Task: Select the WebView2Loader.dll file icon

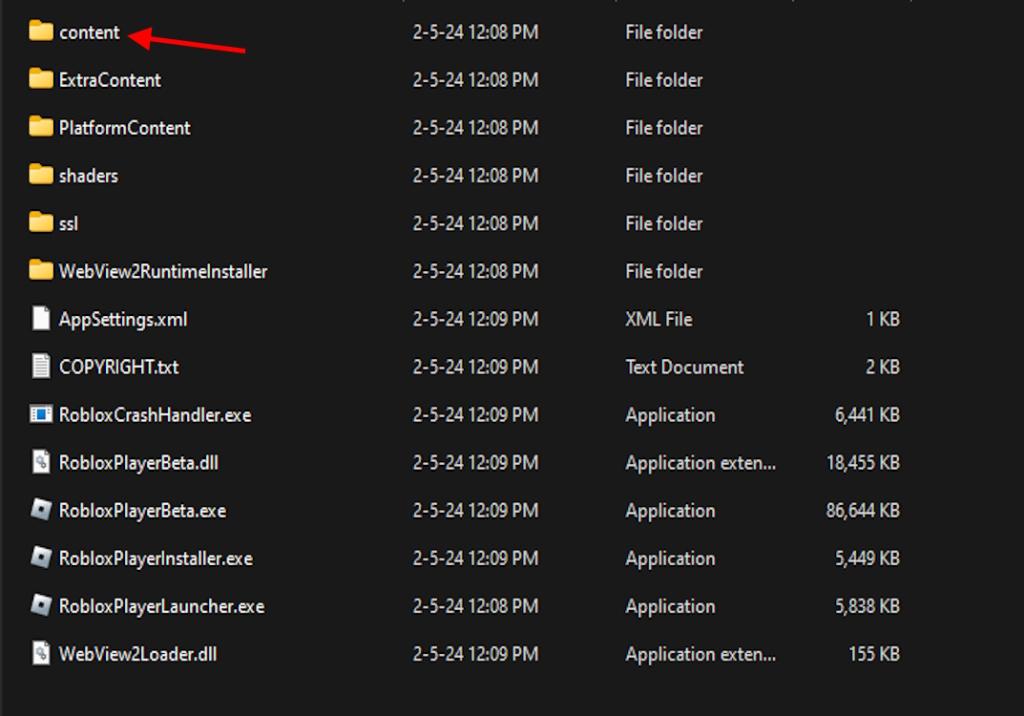Action: pyautogui.click(x=41, y=654)
